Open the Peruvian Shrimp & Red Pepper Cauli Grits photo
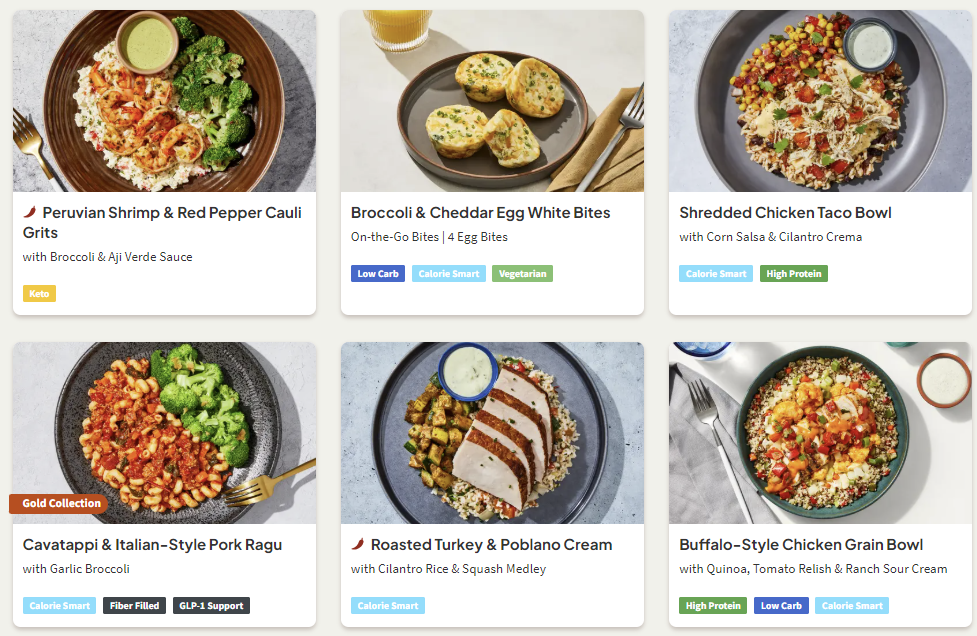 point(164,101)
